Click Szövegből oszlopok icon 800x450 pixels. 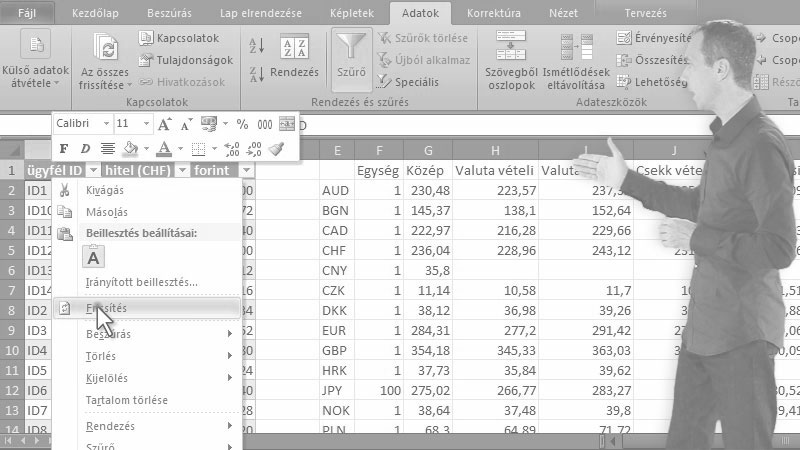click(511, 45)
